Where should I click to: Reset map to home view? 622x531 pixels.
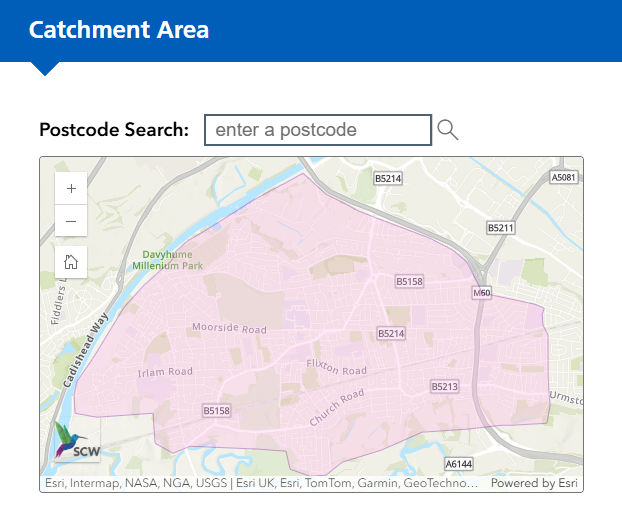tap(71, 262)
